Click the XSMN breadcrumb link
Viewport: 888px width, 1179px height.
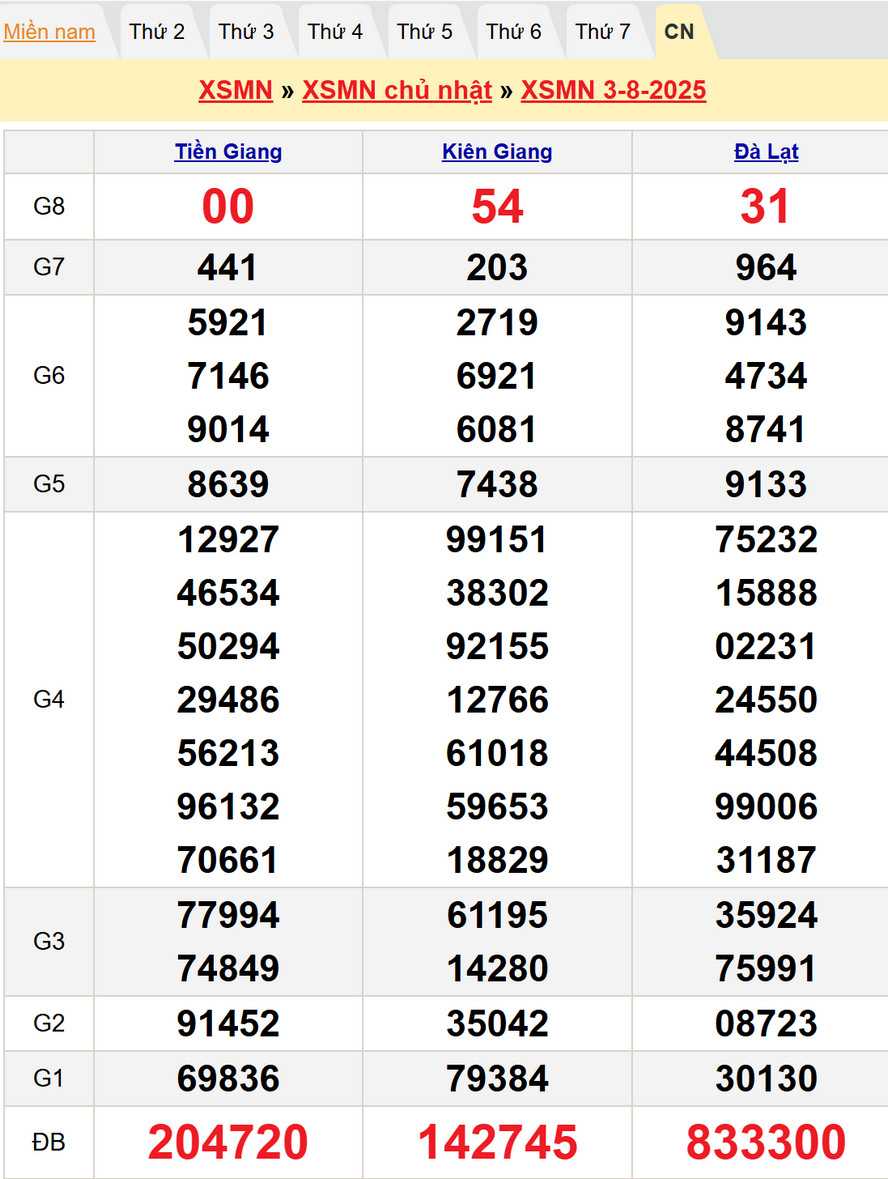[x=235, y=90]
